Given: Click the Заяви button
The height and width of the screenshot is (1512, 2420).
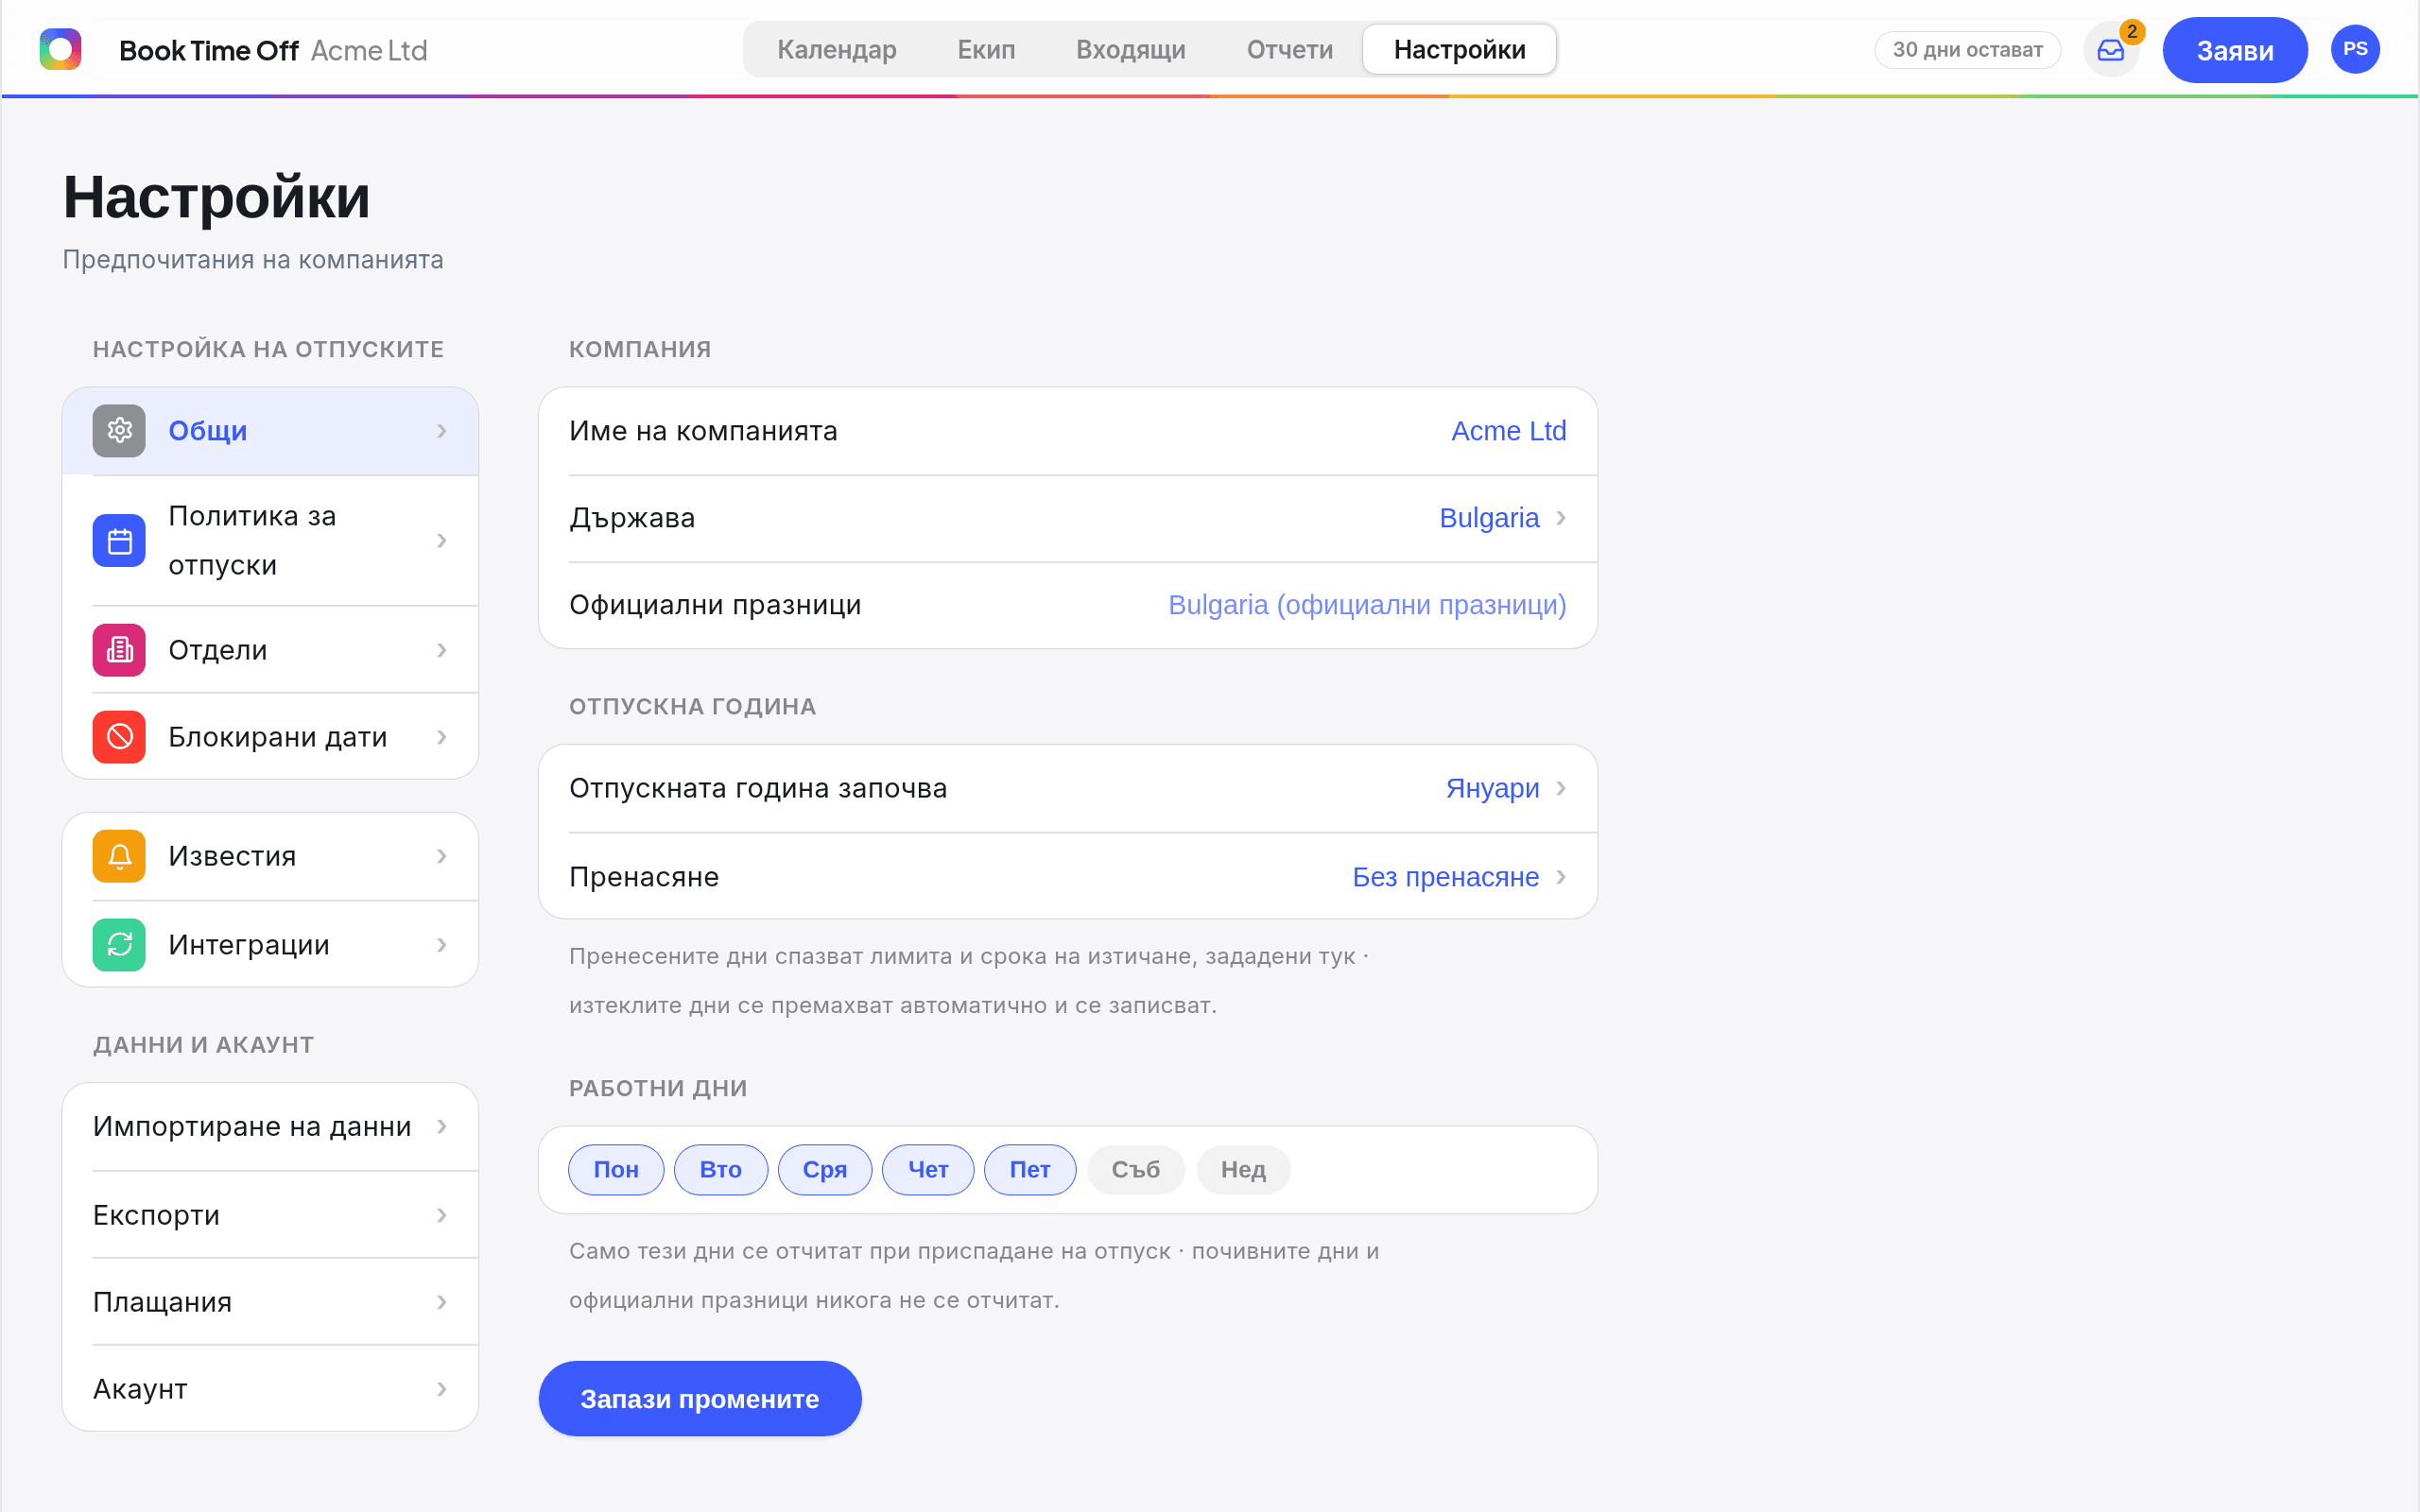Looking at the screenshot, I should click(x=2234, y=50).
